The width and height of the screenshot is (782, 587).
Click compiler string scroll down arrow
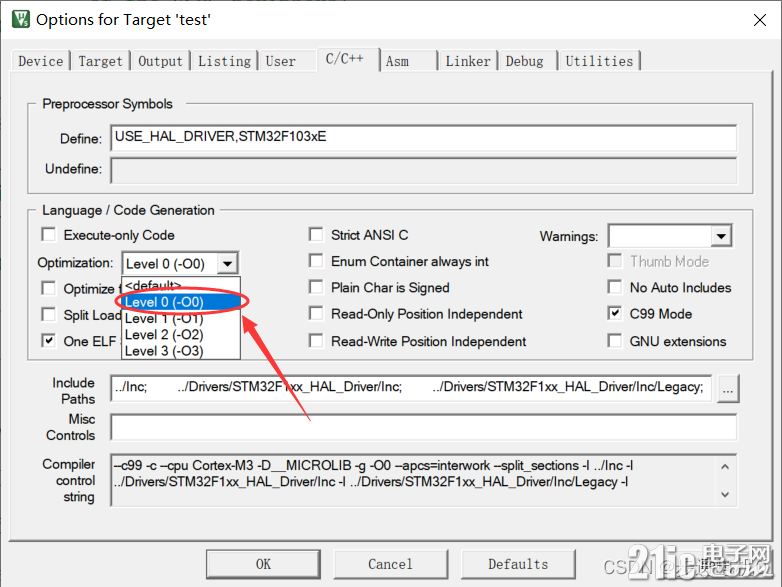(726, 494)
